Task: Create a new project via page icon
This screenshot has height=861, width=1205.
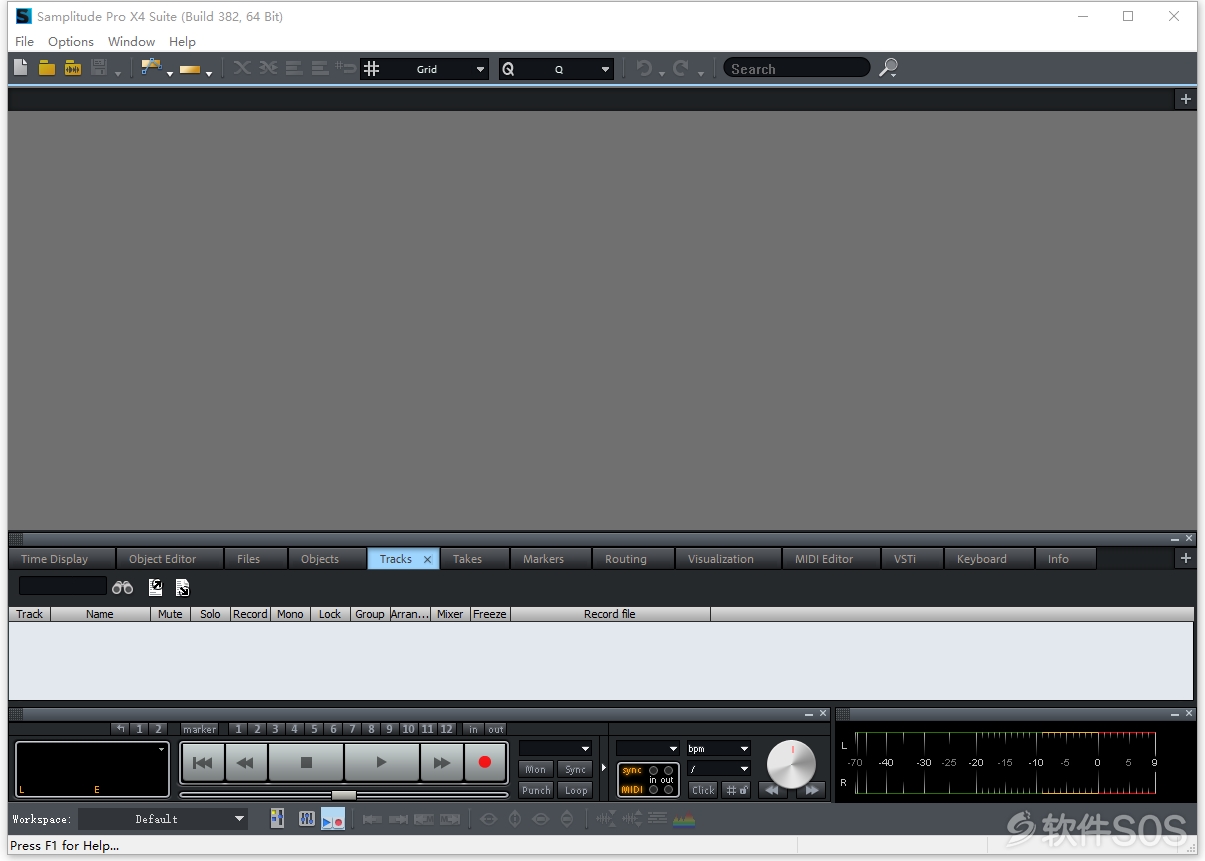Action: point(21,68)
